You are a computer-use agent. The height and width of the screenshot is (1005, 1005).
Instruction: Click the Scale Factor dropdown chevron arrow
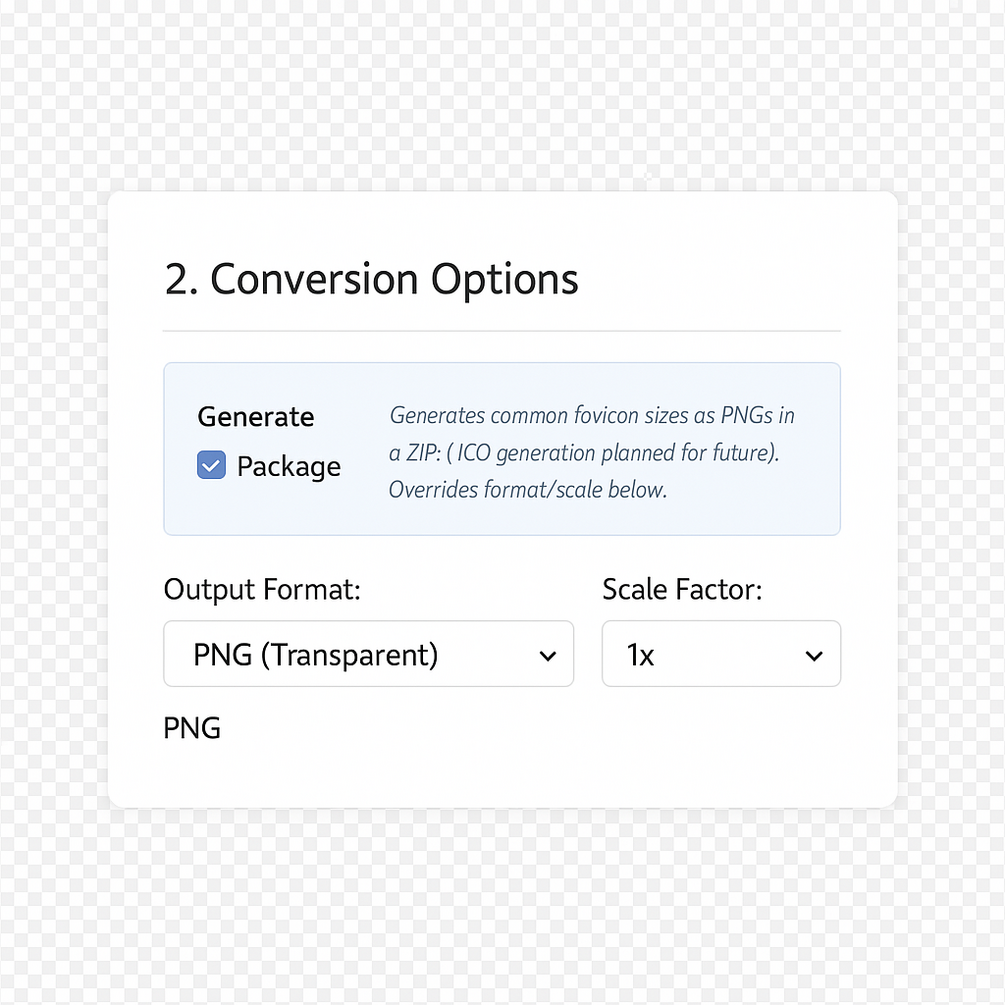tap(814, 656)
